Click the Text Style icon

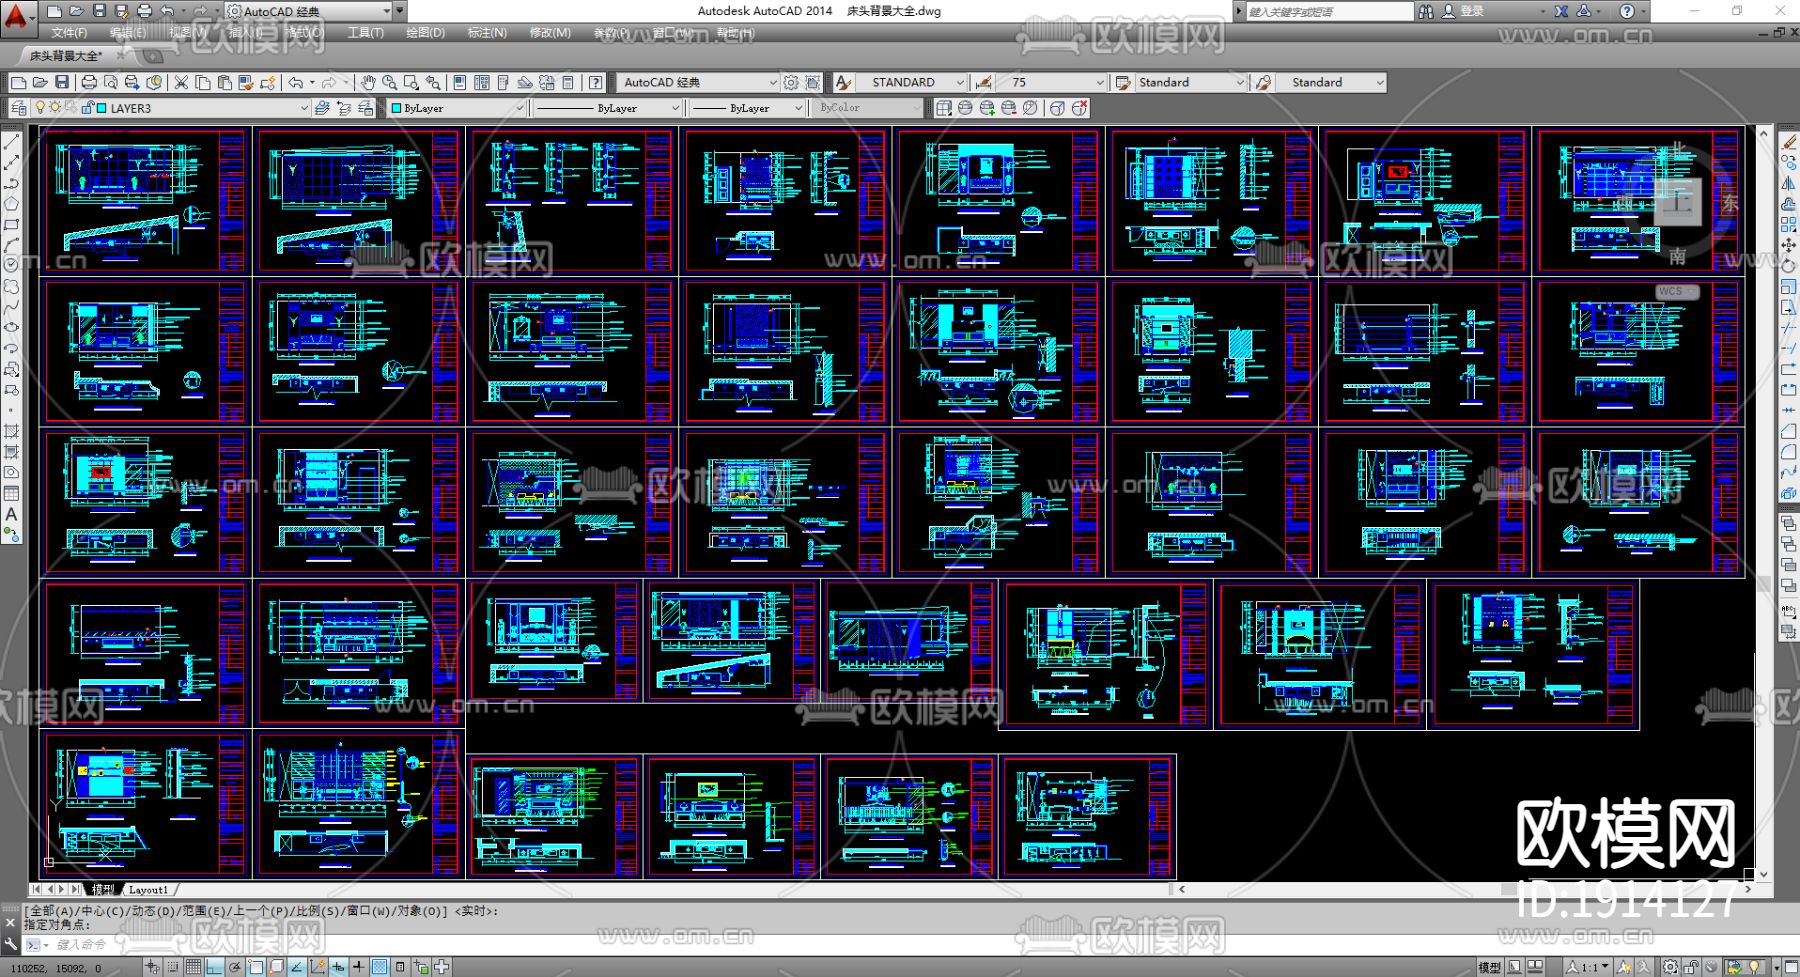pos(843,82)
